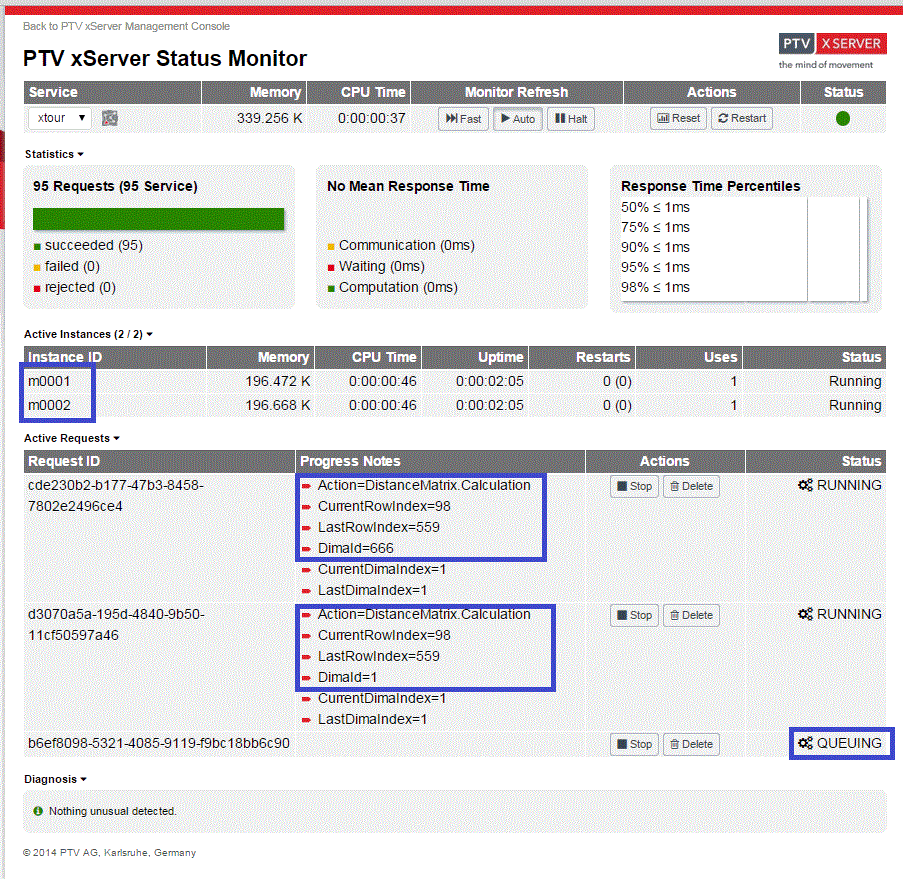Delete request d3070a5a-195d-4840-9b50
The width and height of the screenshot is (903, 879).
pyautogui.click(x=690, y=616)
